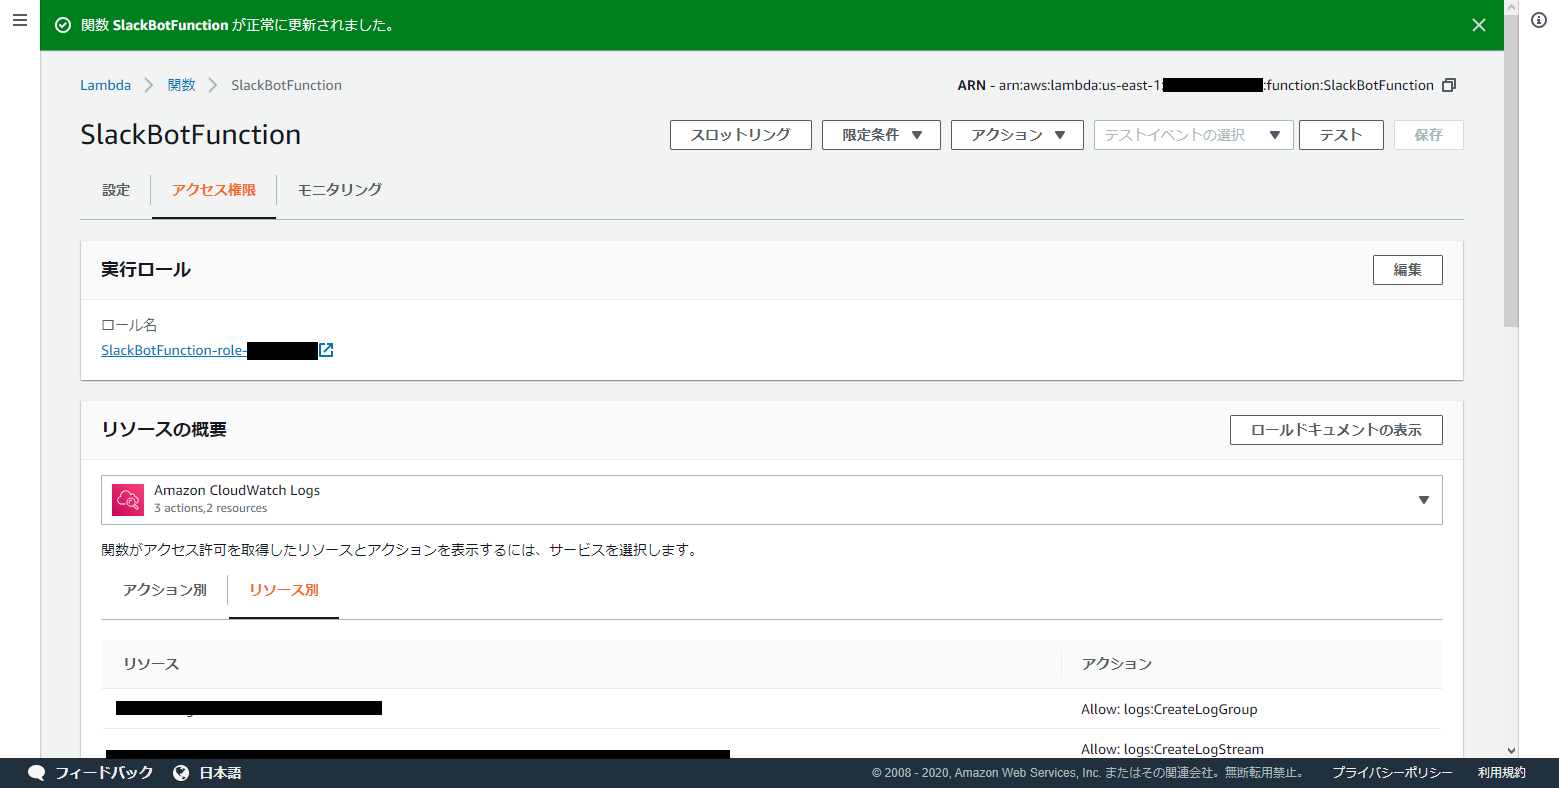Open the プライバシーポリシー link

[x=1392, y=773]
